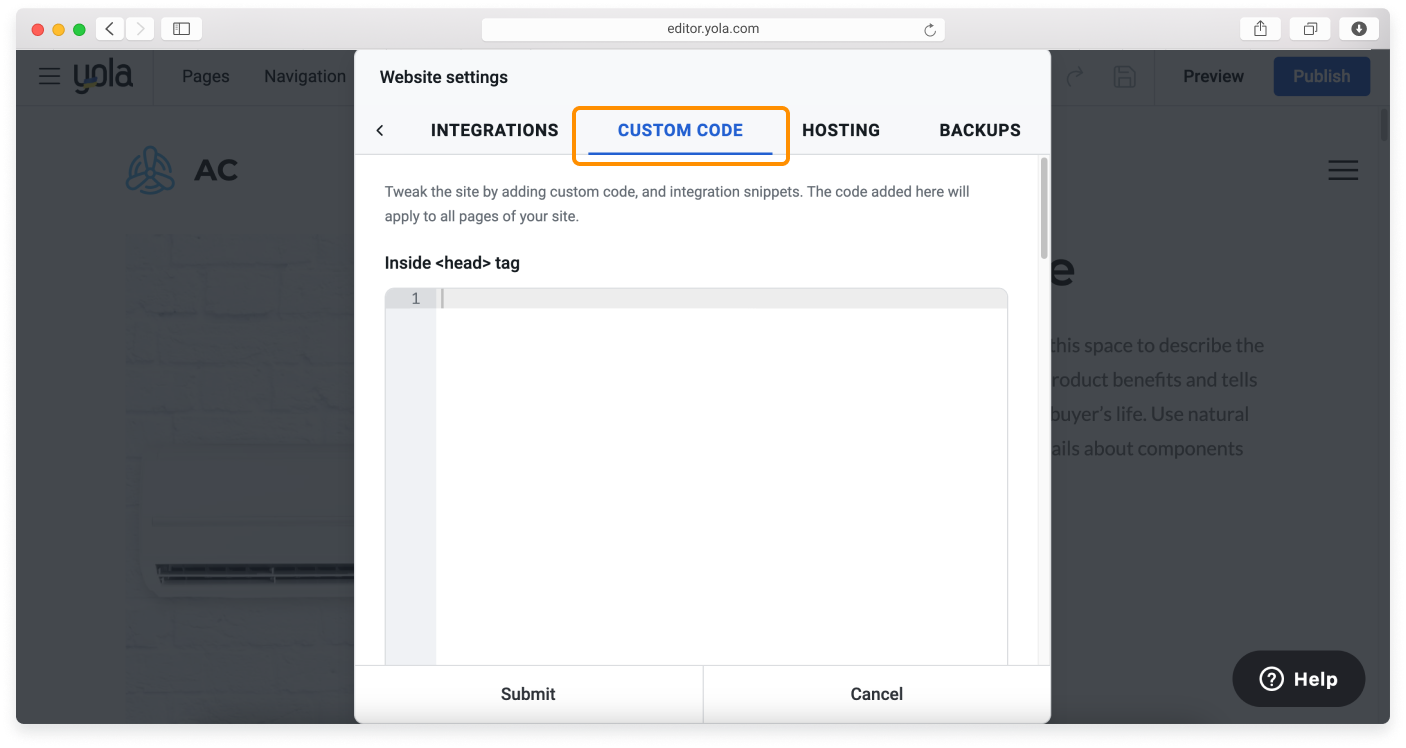The height and width of the screenshot is (748, 1406).
Task: Open the Integrations tab
Action: coord(494,130)
